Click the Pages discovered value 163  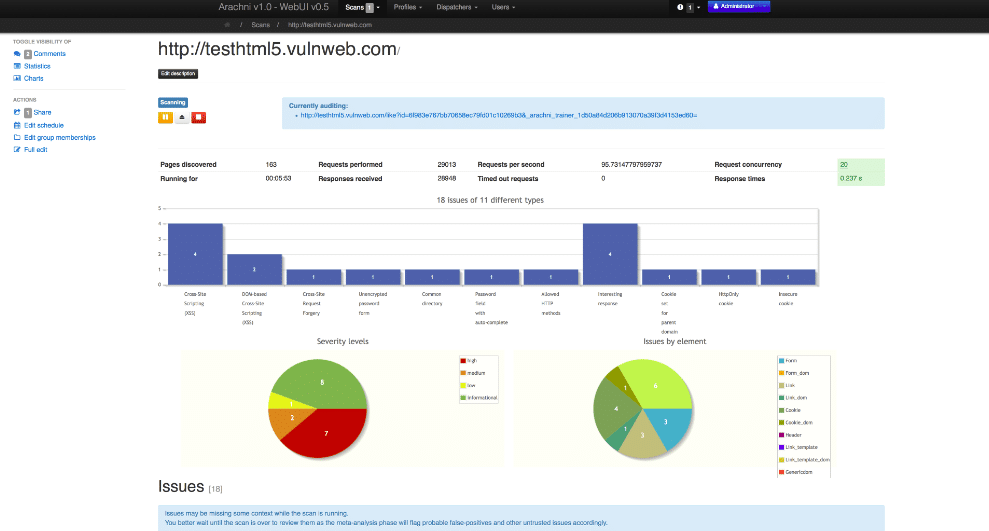(x=271, y=165)
